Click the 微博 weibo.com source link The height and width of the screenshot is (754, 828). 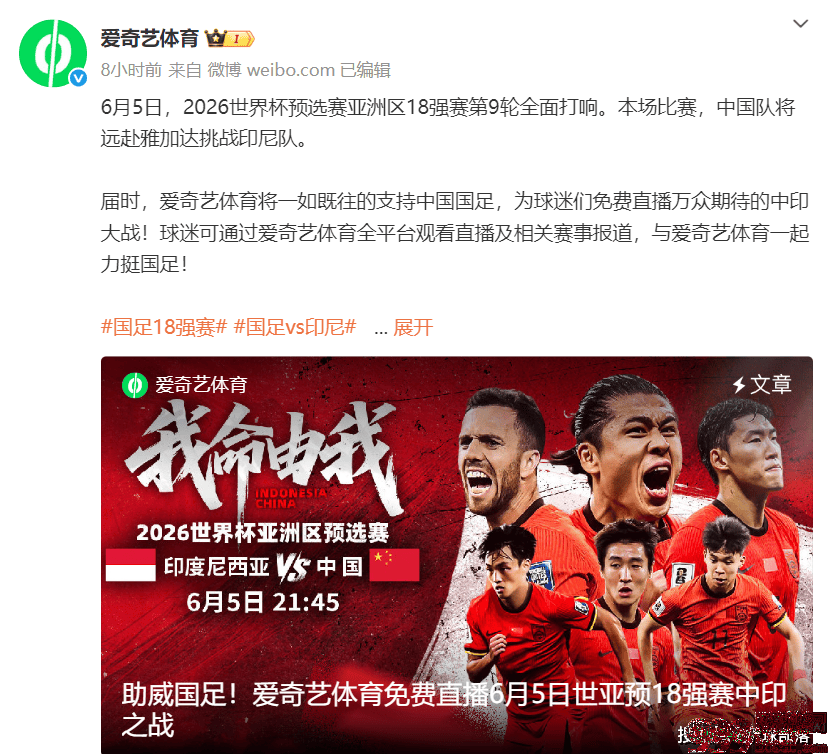click(x=271, y=70)
